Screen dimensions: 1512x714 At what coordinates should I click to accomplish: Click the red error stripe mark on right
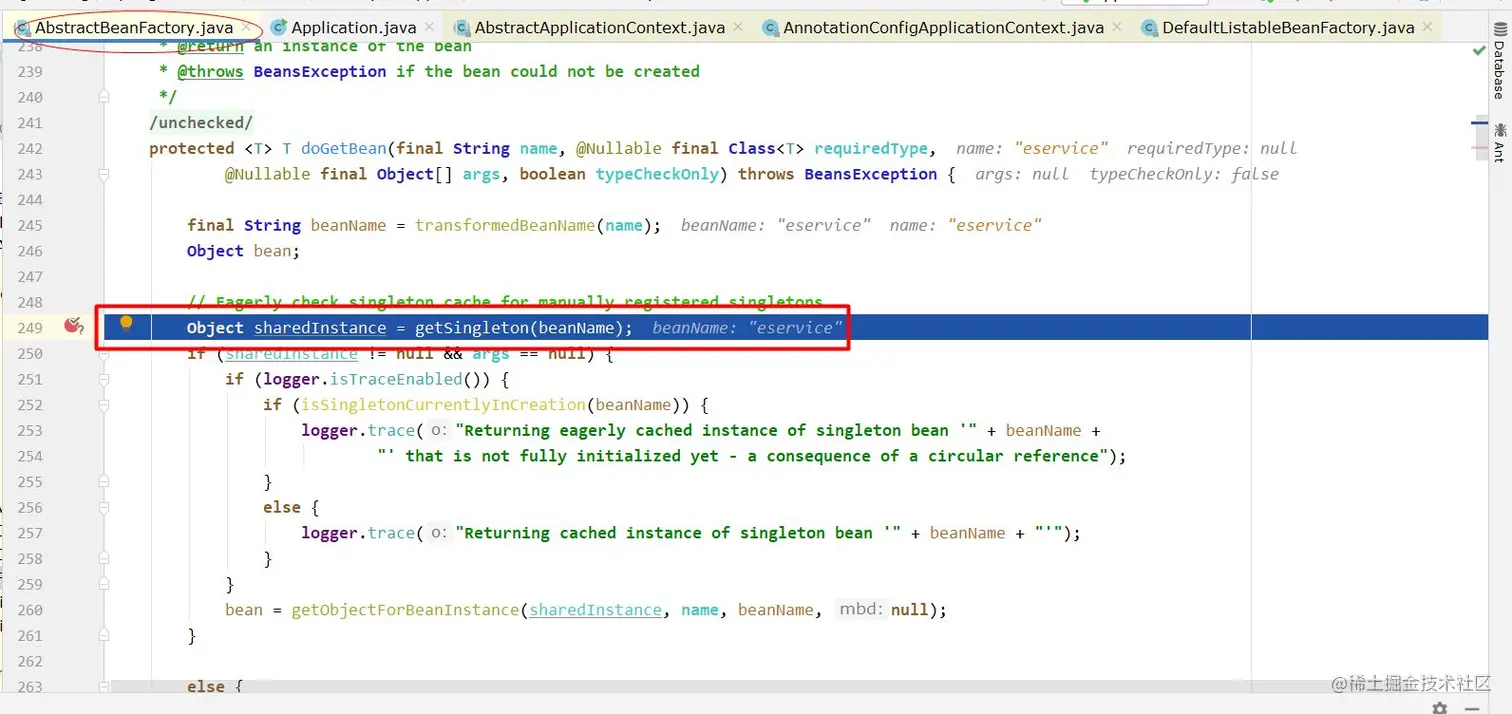(x=1479, y=146)
